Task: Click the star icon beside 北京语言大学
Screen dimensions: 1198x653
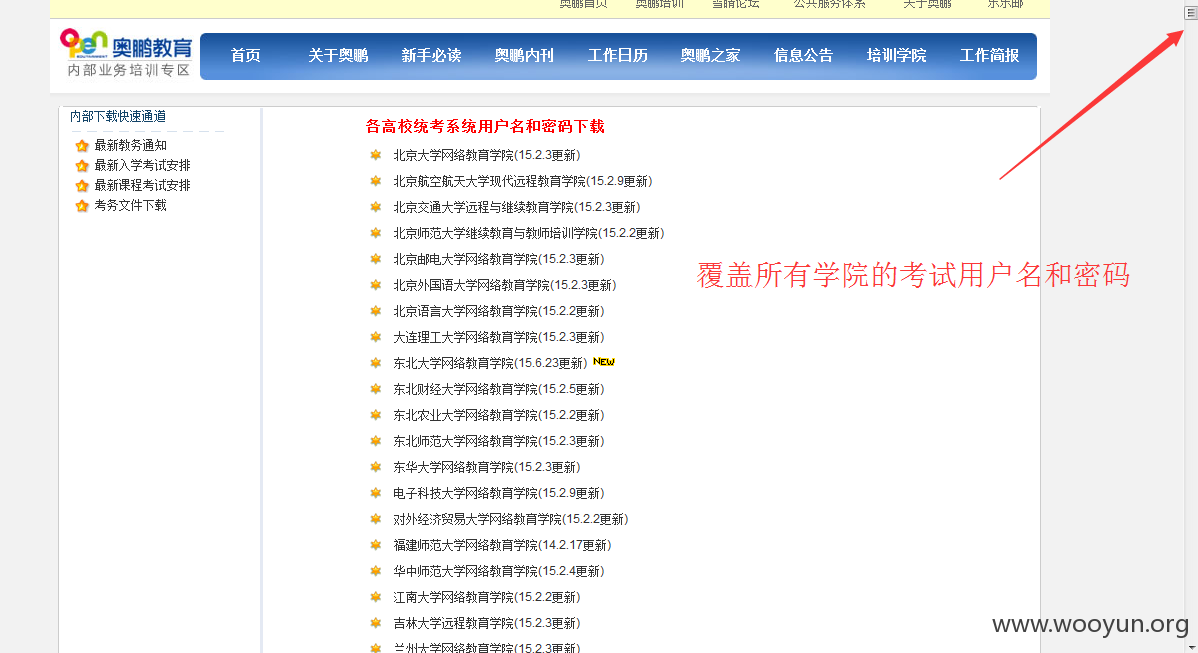Action: pos(375,311)
